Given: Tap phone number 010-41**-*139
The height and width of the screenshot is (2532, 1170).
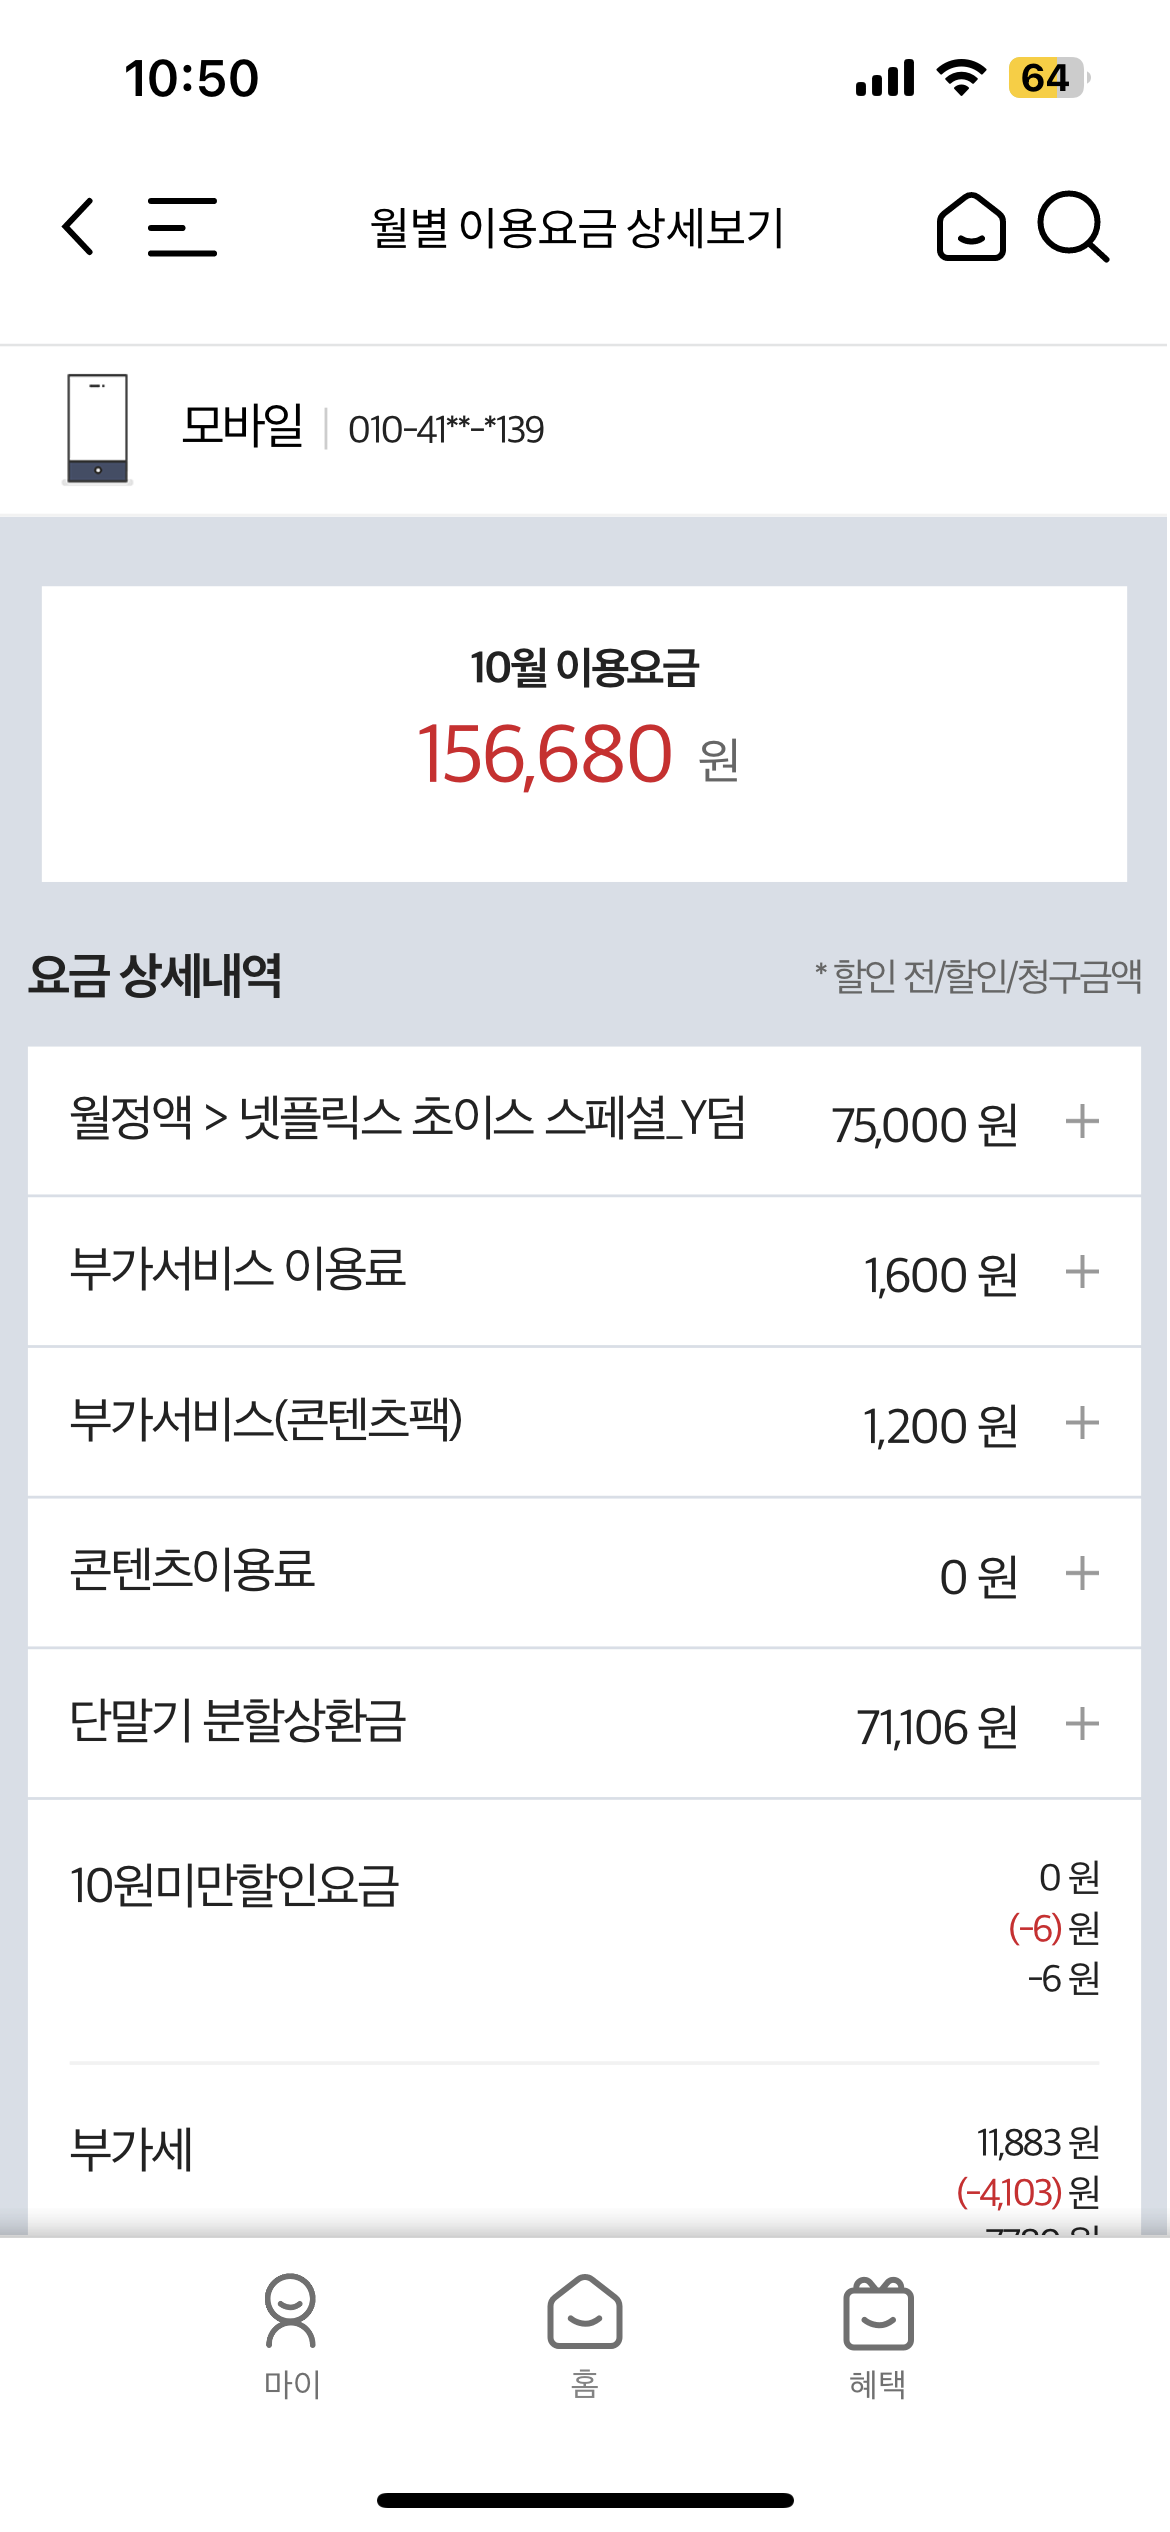Looking at the screenshot, I should click(x=446, y=430).
